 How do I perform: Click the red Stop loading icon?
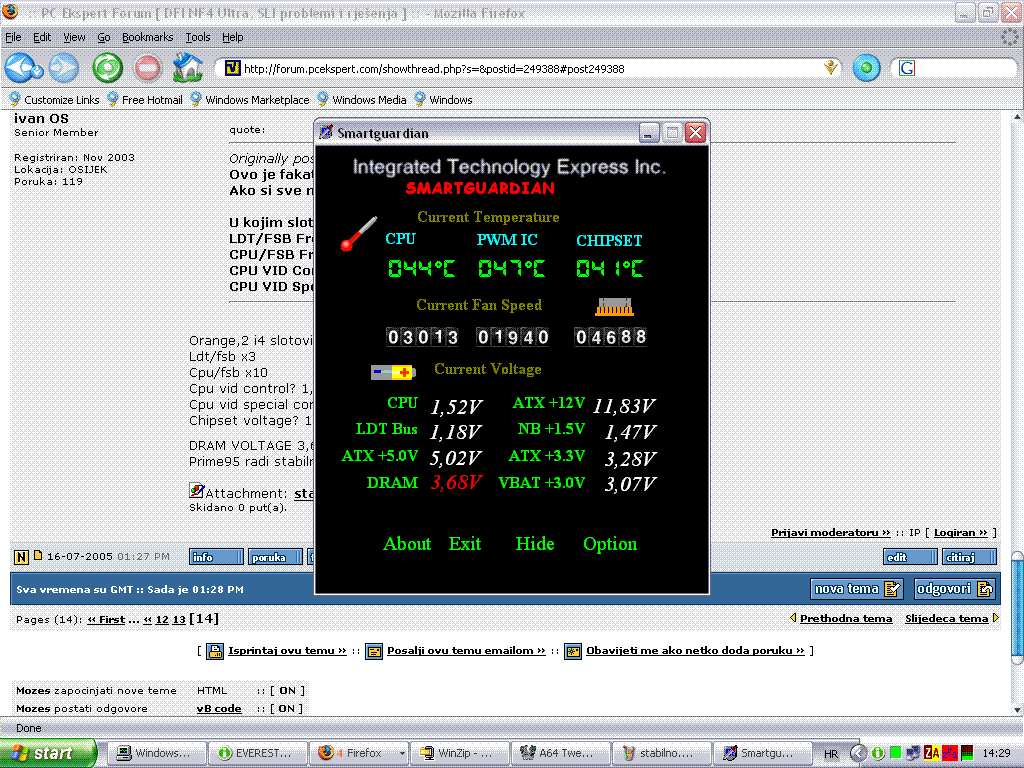(148, 68)
